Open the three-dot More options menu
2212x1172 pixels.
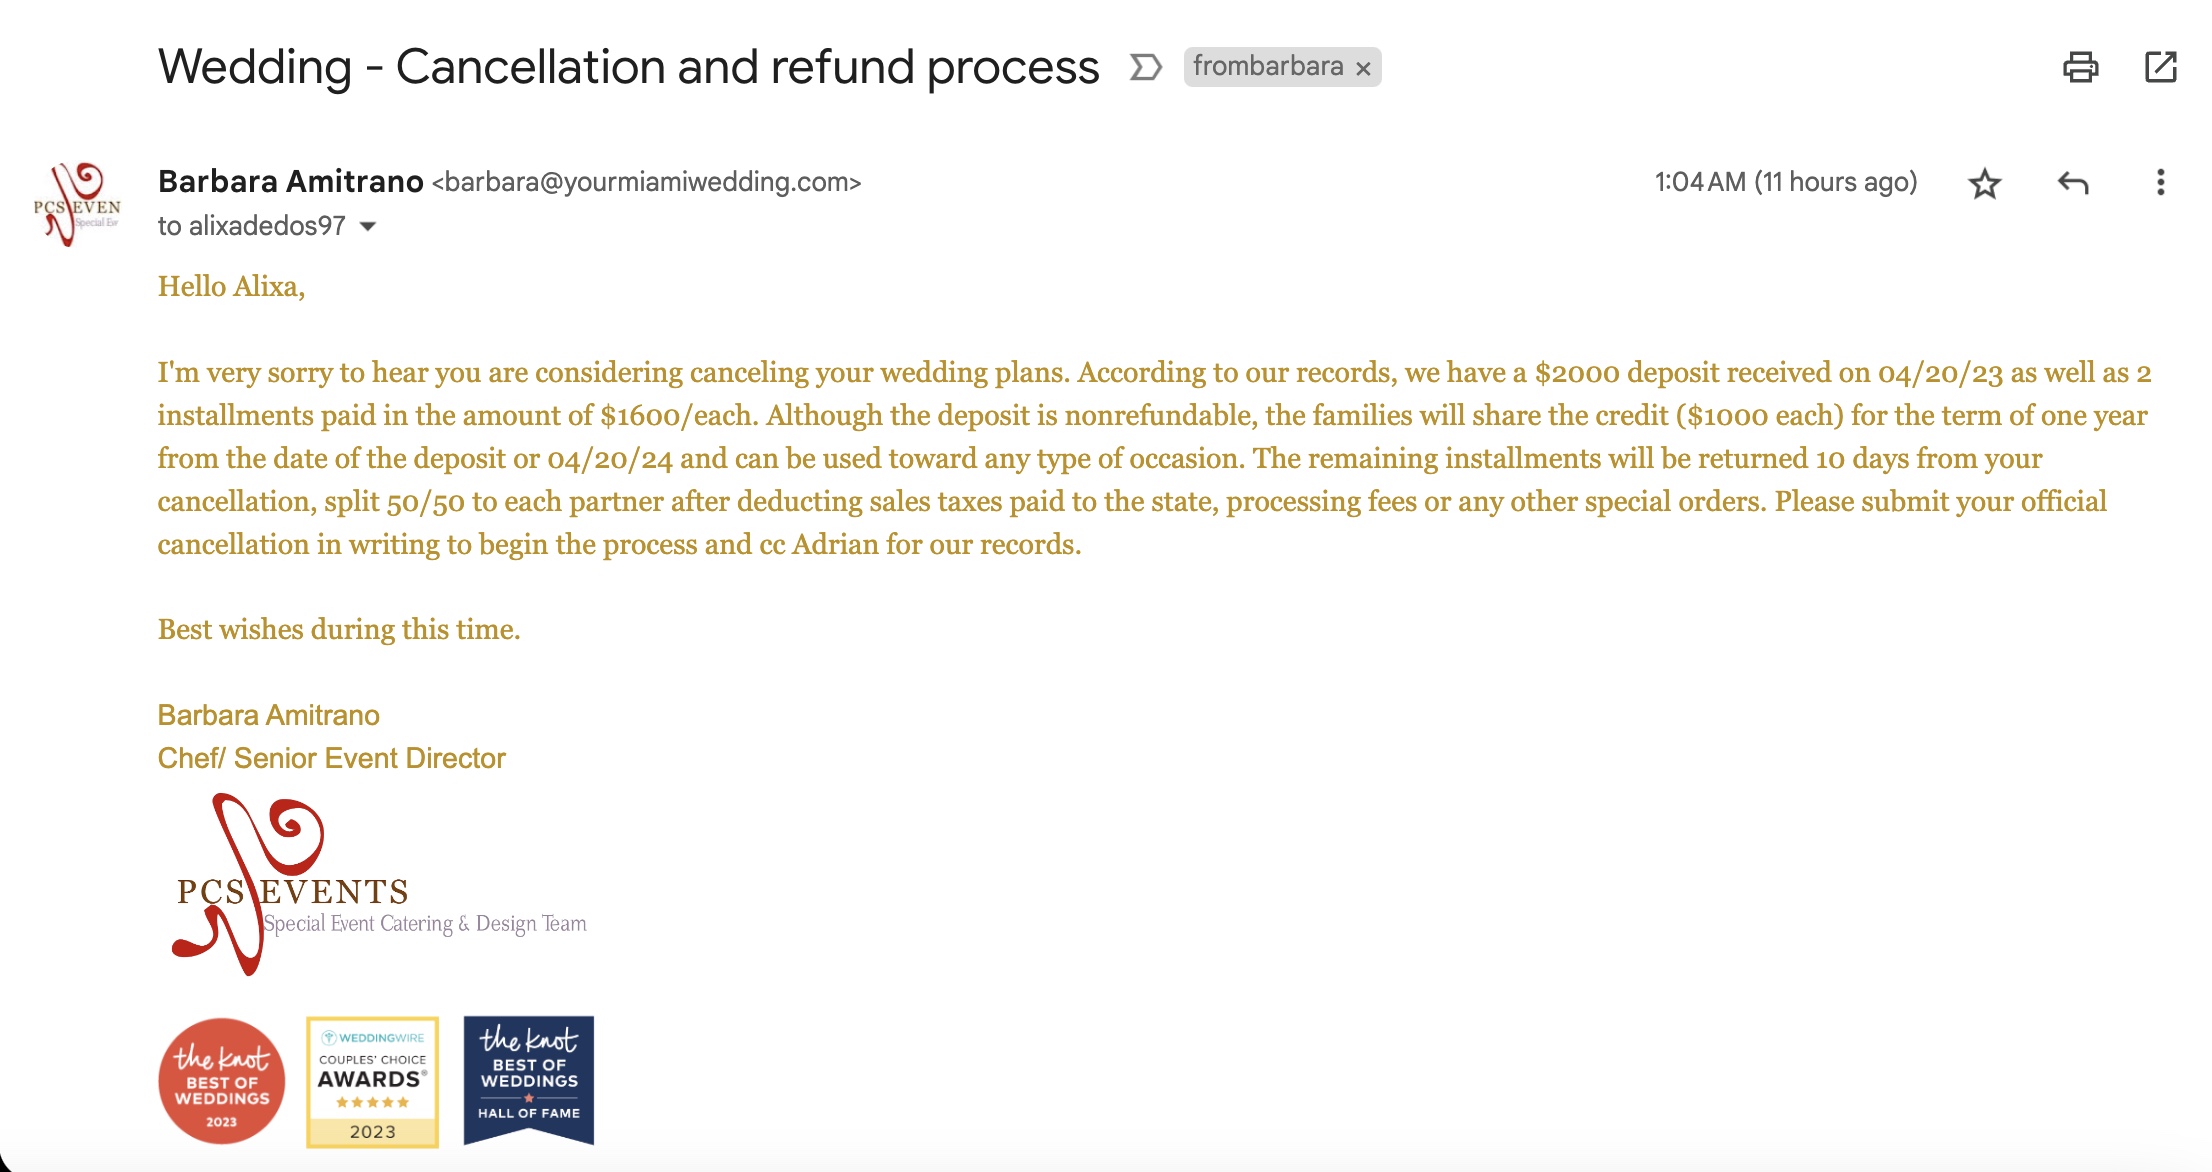tap(2160, 182)
